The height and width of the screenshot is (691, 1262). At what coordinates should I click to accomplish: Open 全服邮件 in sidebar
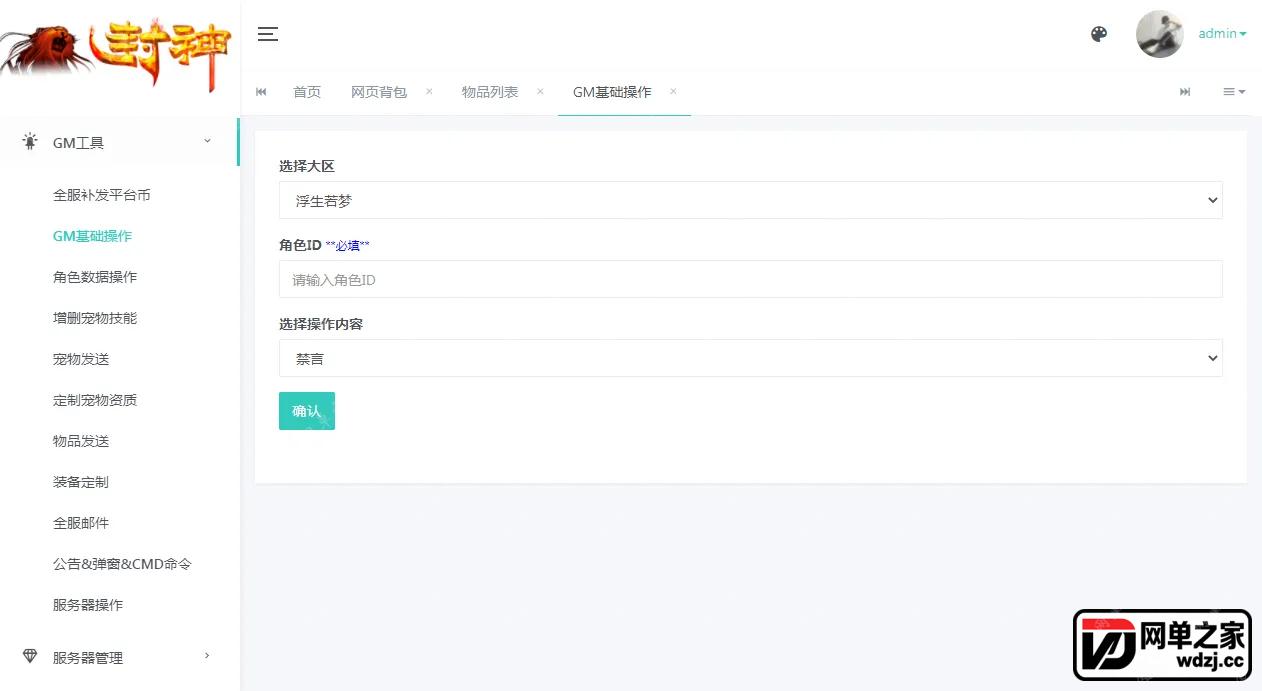81,523
